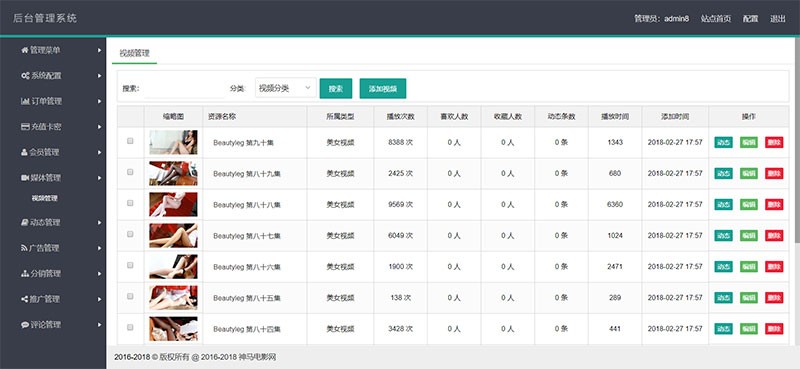Expand the 充值卡密 arrow

tap(99, 127)
